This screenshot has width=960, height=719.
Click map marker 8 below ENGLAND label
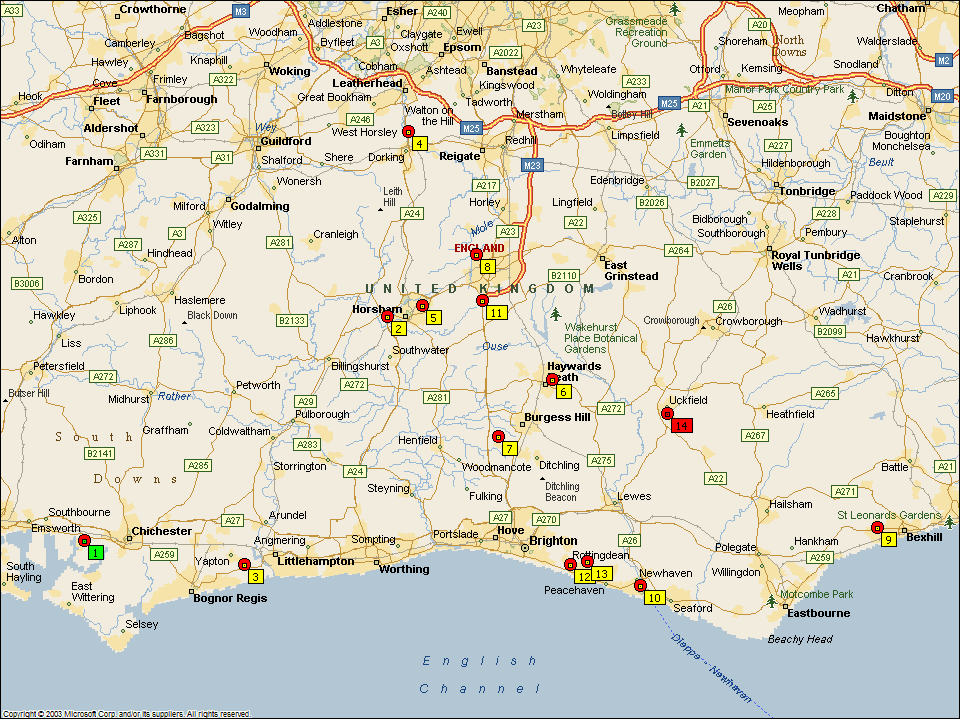(x=487, y=266)
